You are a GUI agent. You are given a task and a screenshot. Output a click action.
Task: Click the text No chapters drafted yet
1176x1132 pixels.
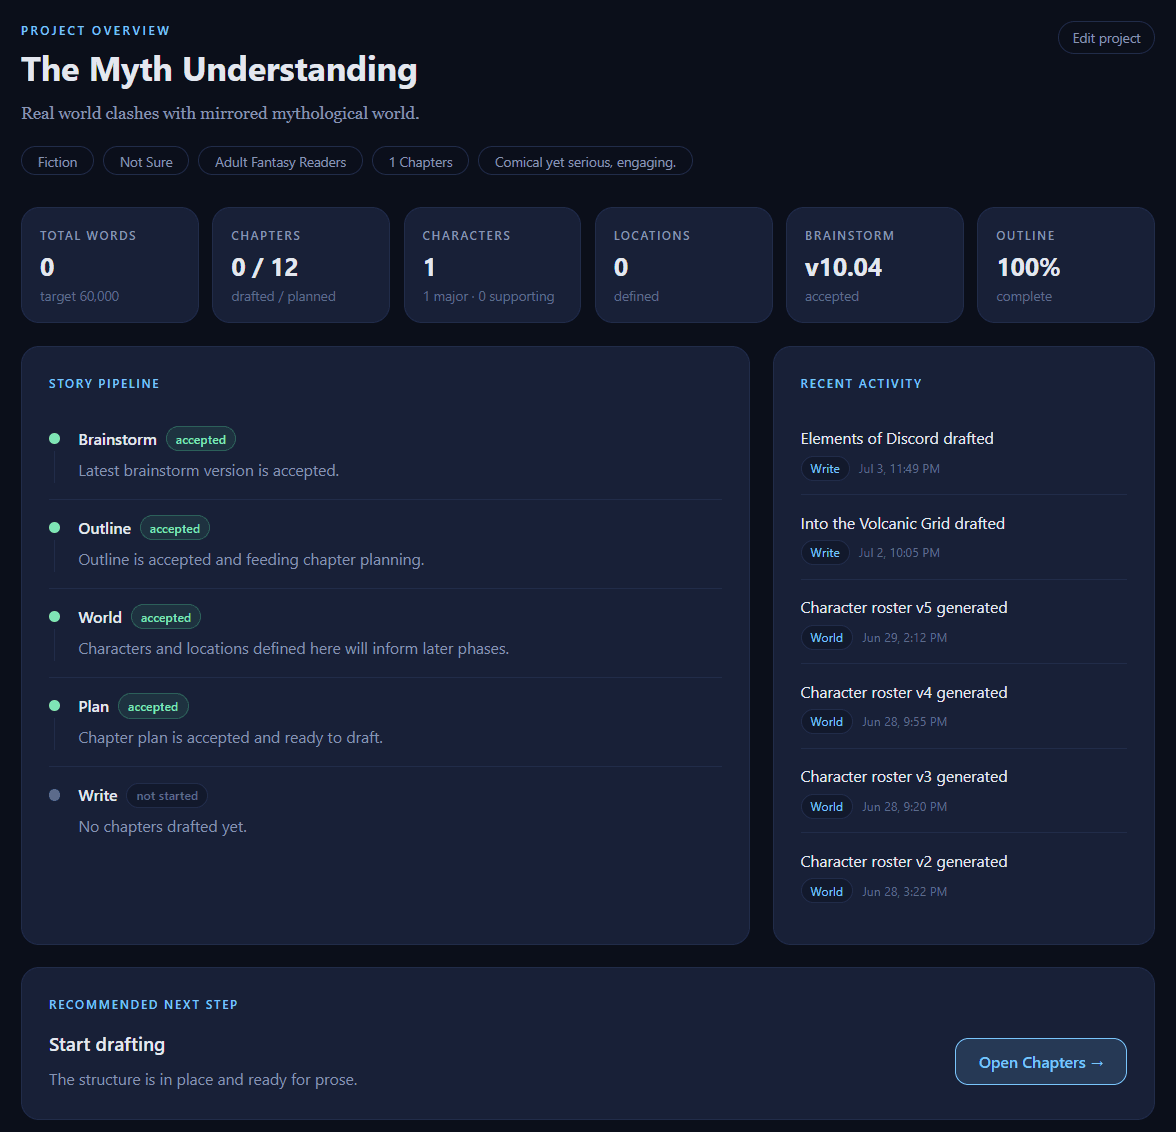163,826
